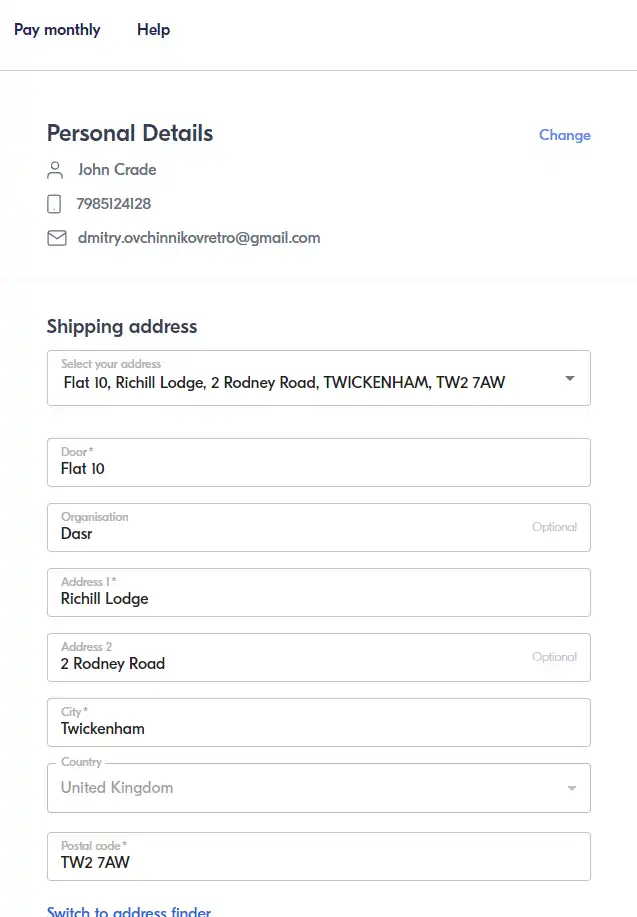Expand the Select your address dropdown arrow
Screen dimensions: 637x917
point(570,378)
